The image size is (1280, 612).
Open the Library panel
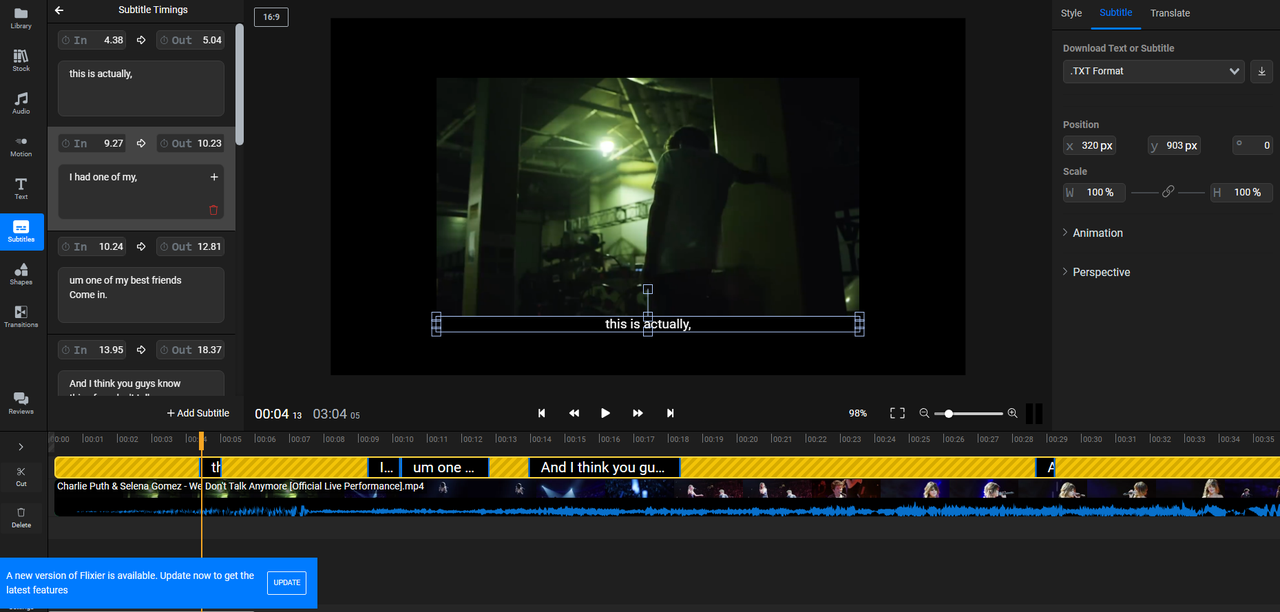[21, 18]
